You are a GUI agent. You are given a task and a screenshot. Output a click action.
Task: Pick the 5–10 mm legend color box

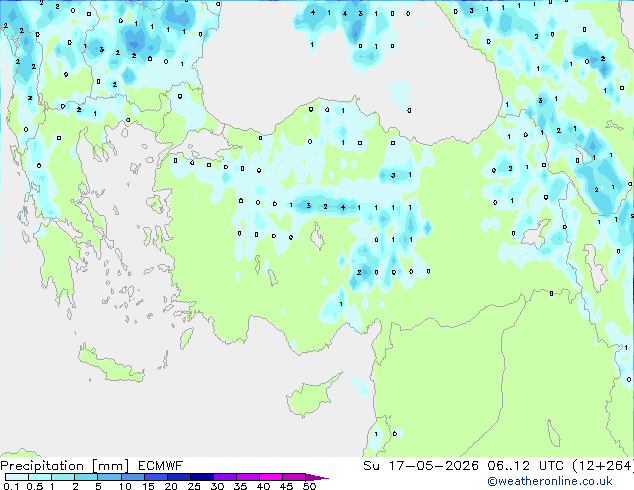(109, 477)
